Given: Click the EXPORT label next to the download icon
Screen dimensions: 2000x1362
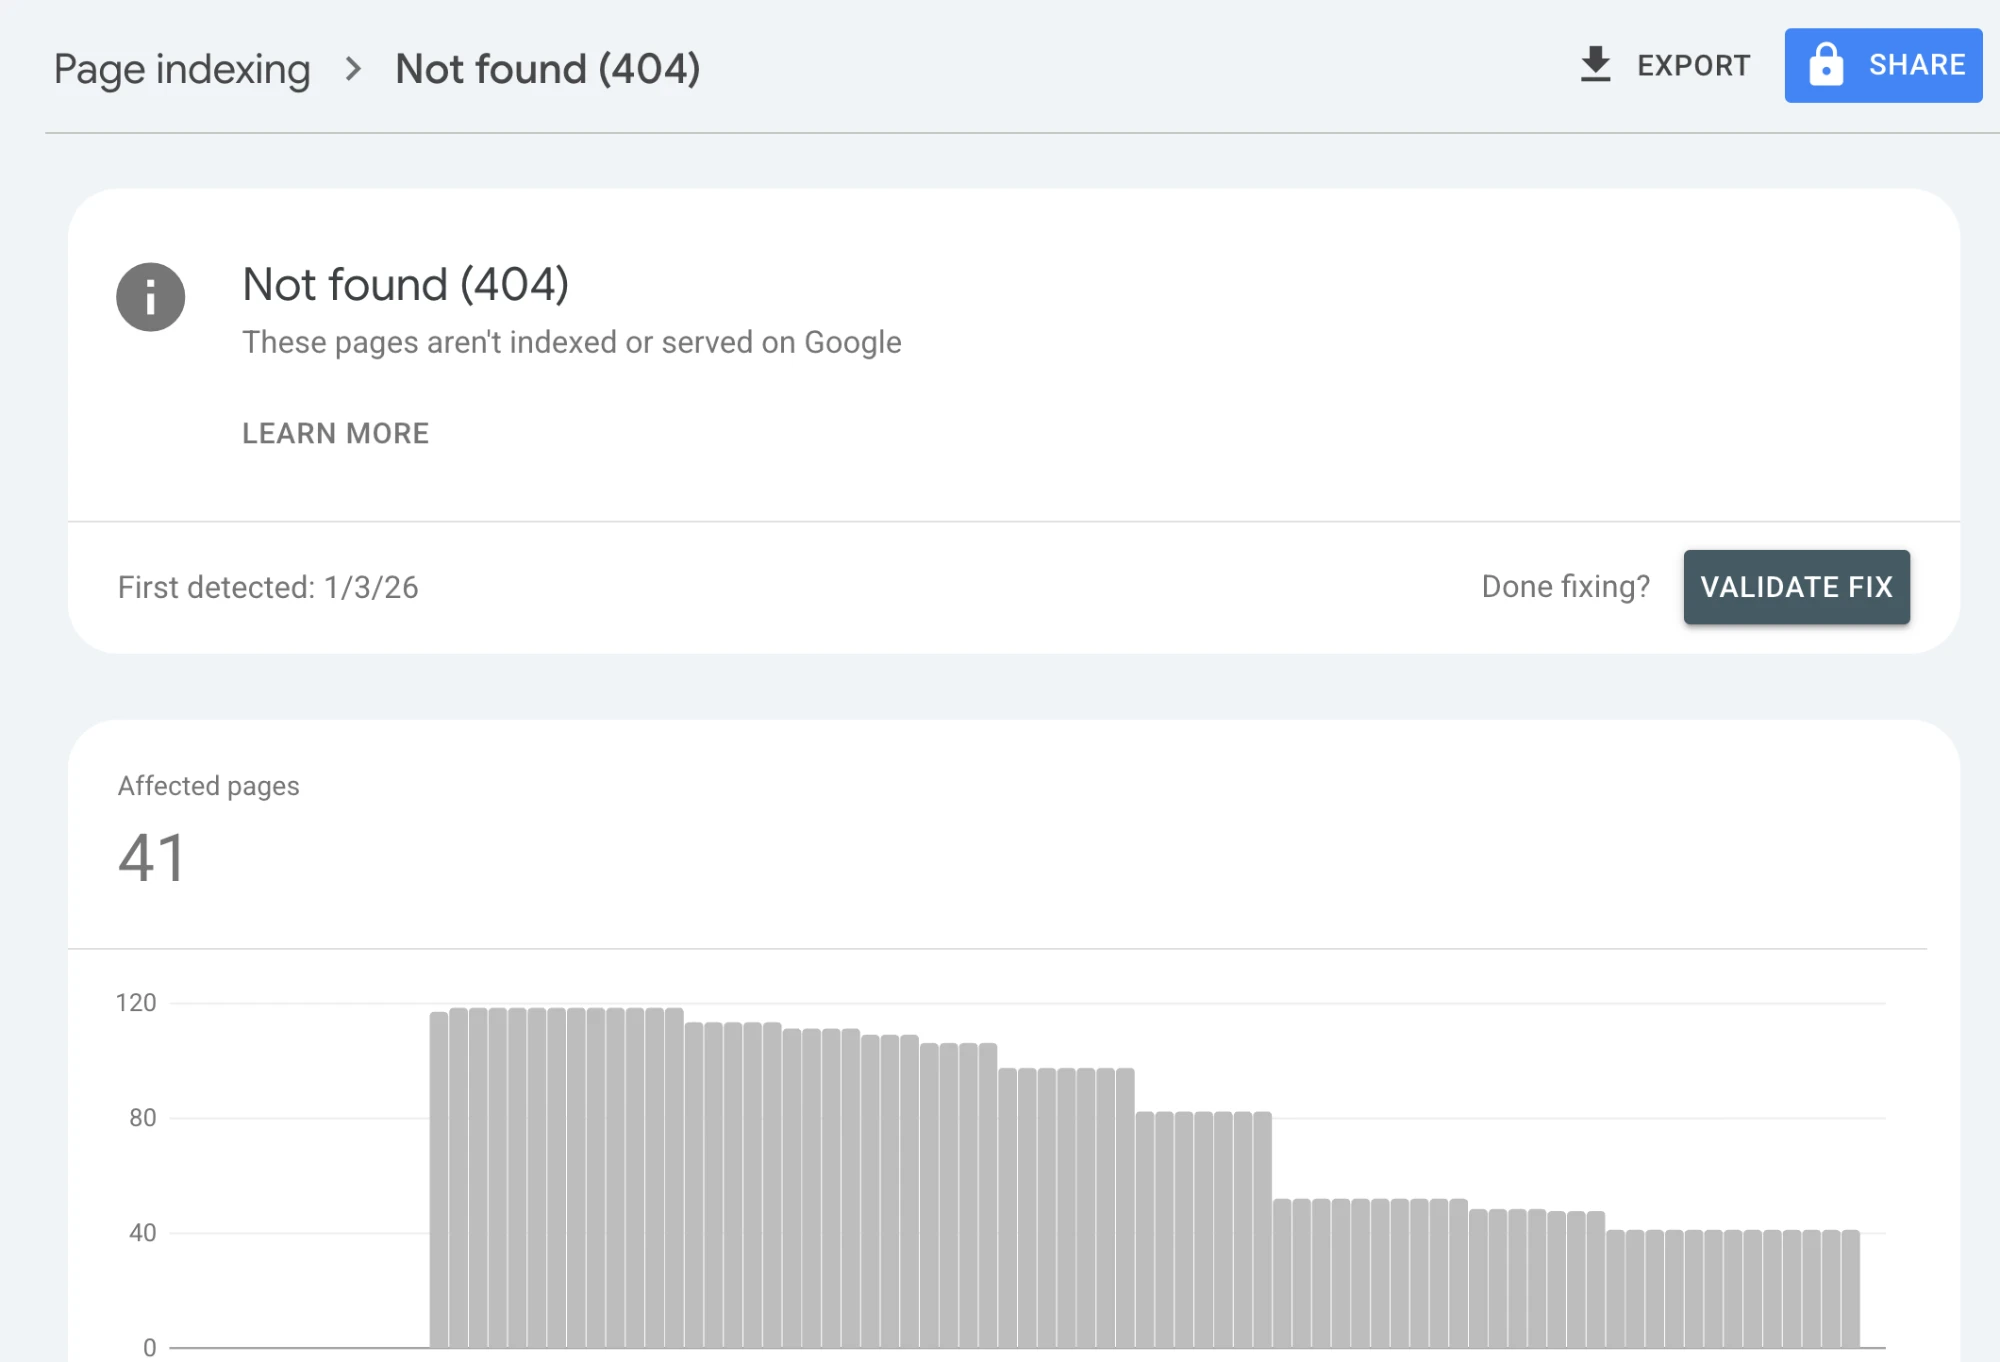Looking at the screenshot, I should point(1693,66).
